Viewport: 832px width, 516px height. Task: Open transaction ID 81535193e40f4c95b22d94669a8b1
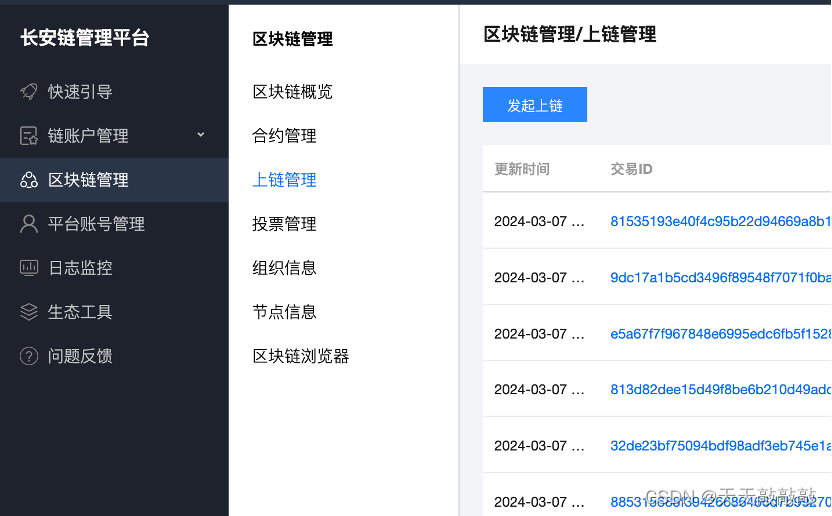pyautogui.click(x=721, y=221)
